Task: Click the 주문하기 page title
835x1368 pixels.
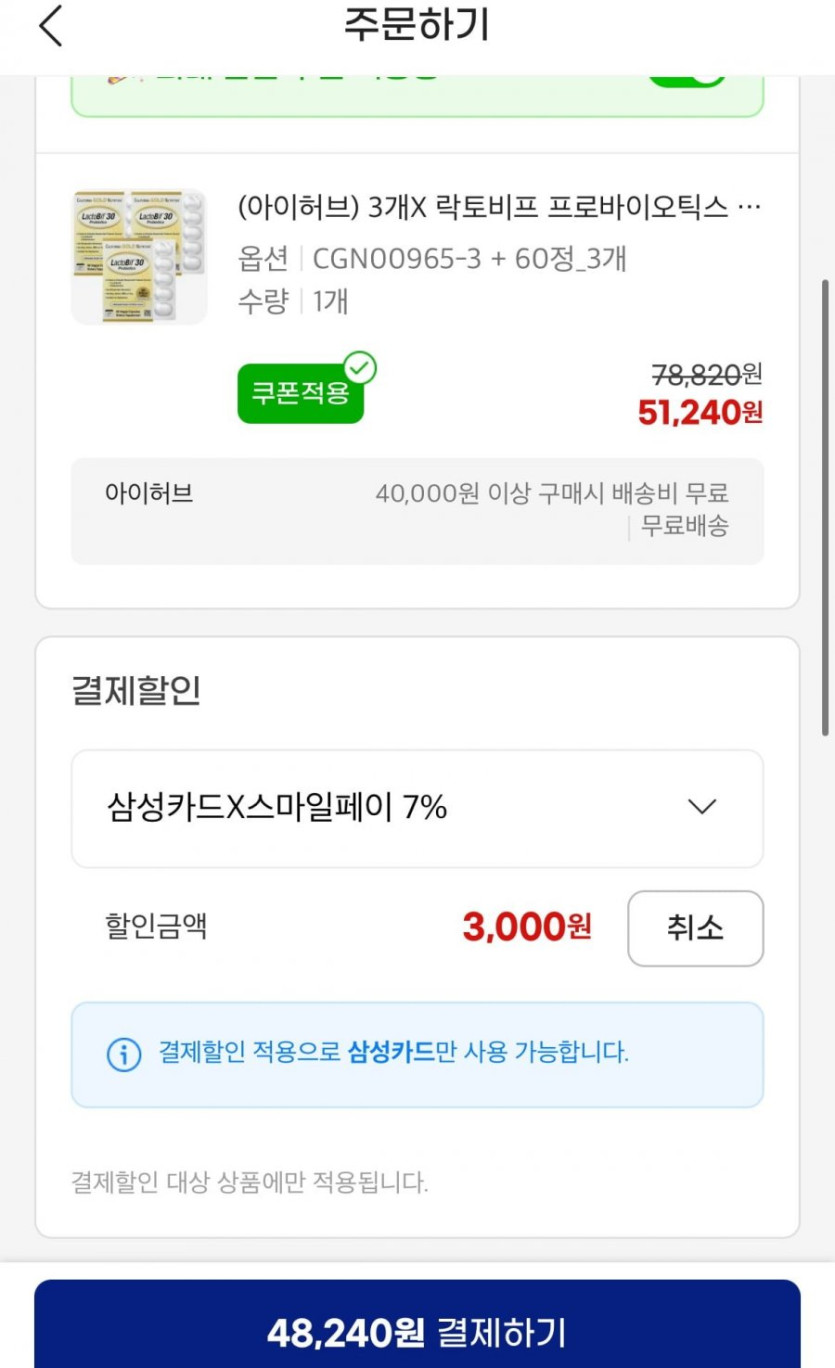Action: click(417, 26)
